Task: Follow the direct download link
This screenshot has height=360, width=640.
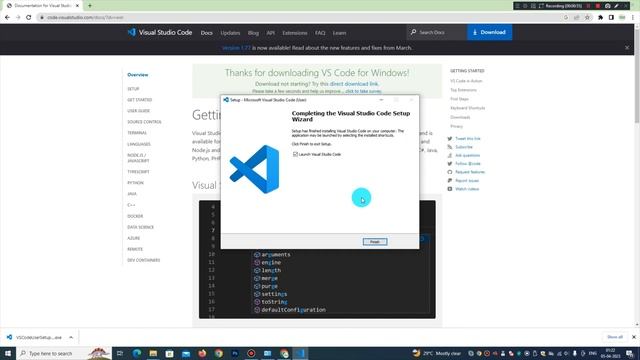Action: pyautogui.click(x=353, y=84)
